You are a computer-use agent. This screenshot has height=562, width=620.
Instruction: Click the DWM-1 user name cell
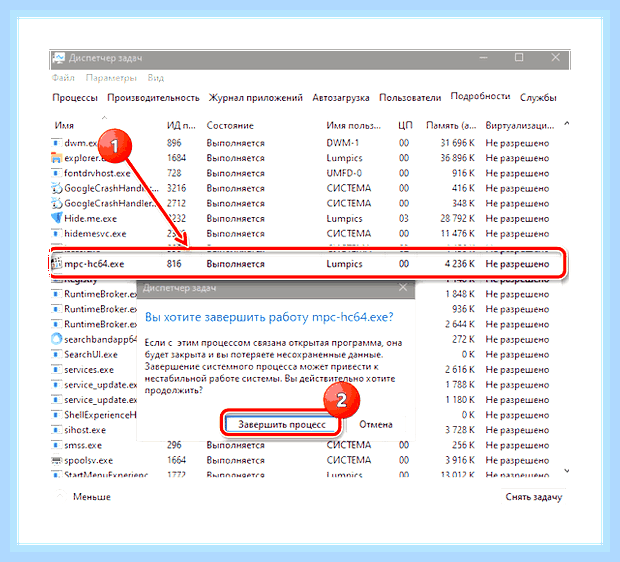(x=342, y=143)
